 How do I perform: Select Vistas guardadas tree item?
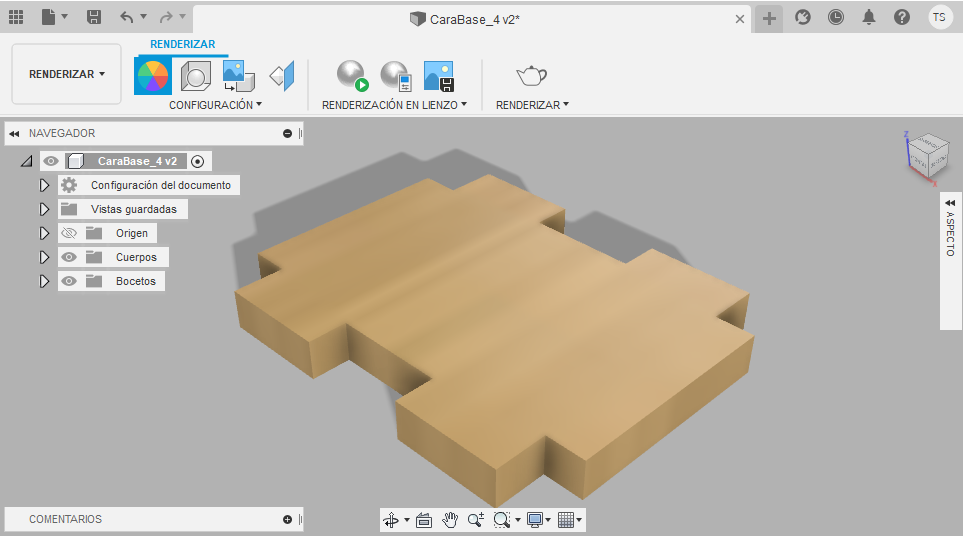tap(134, 209)
